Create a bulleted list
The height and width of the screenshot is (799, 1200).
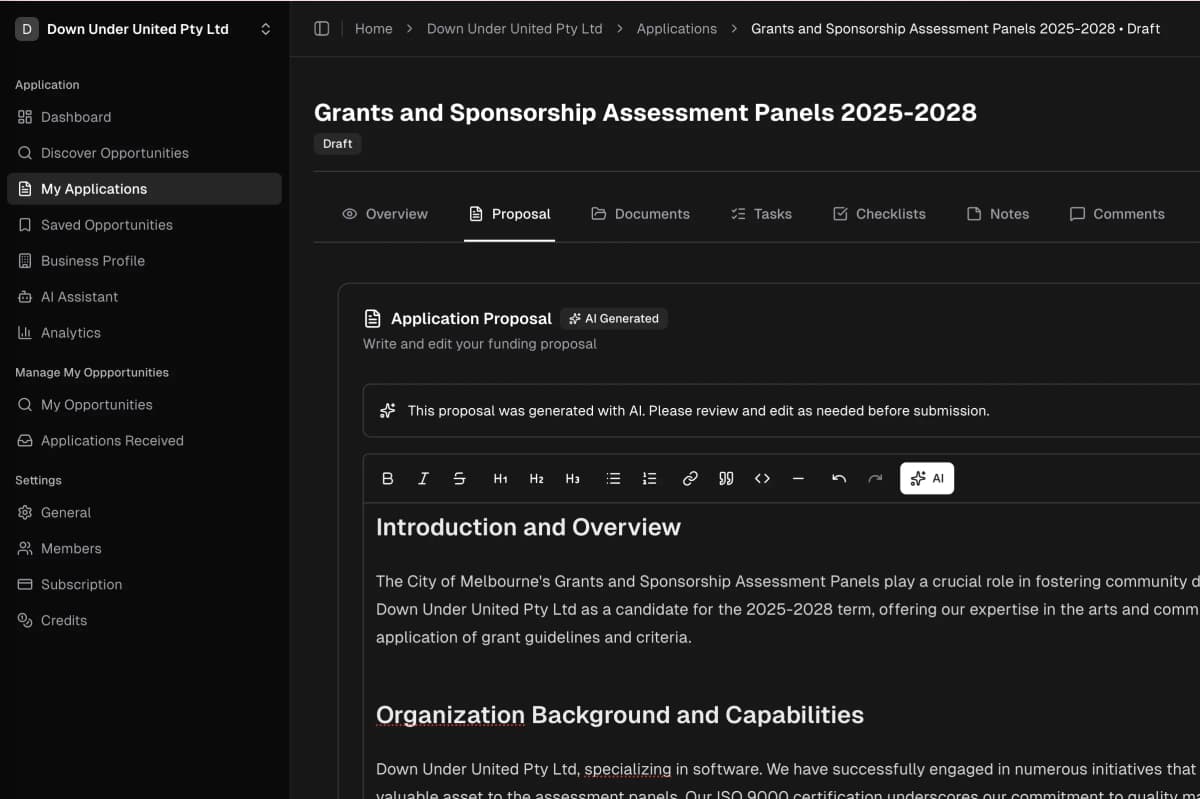coord(613,479)
